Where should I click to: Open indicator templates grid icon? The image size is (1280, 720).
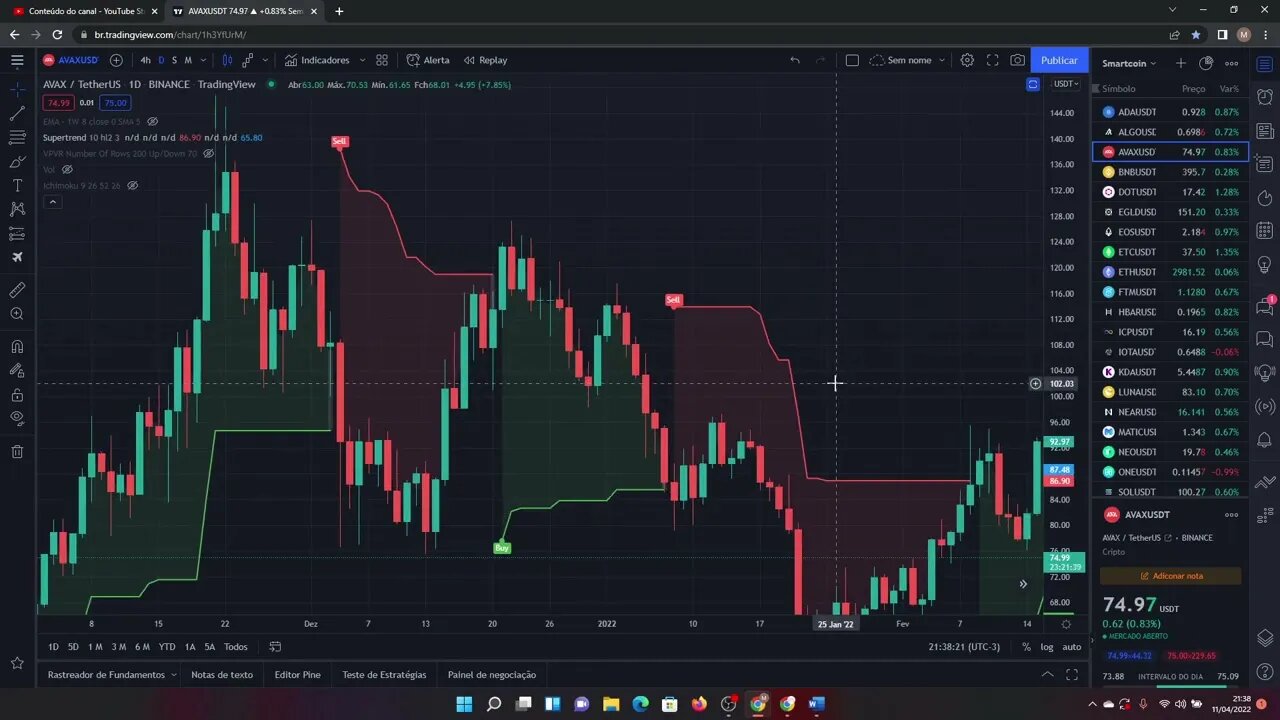pyautogui.click(x=381, y=60)
